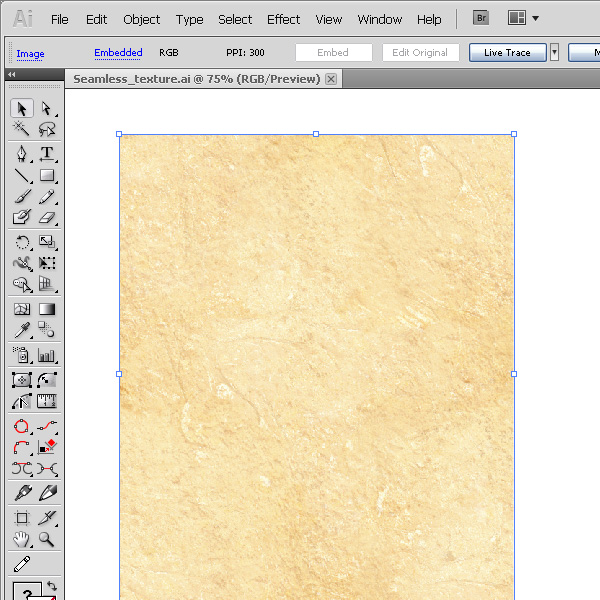Launch Adobe Bridge with Br button

(x=481, y=18)
